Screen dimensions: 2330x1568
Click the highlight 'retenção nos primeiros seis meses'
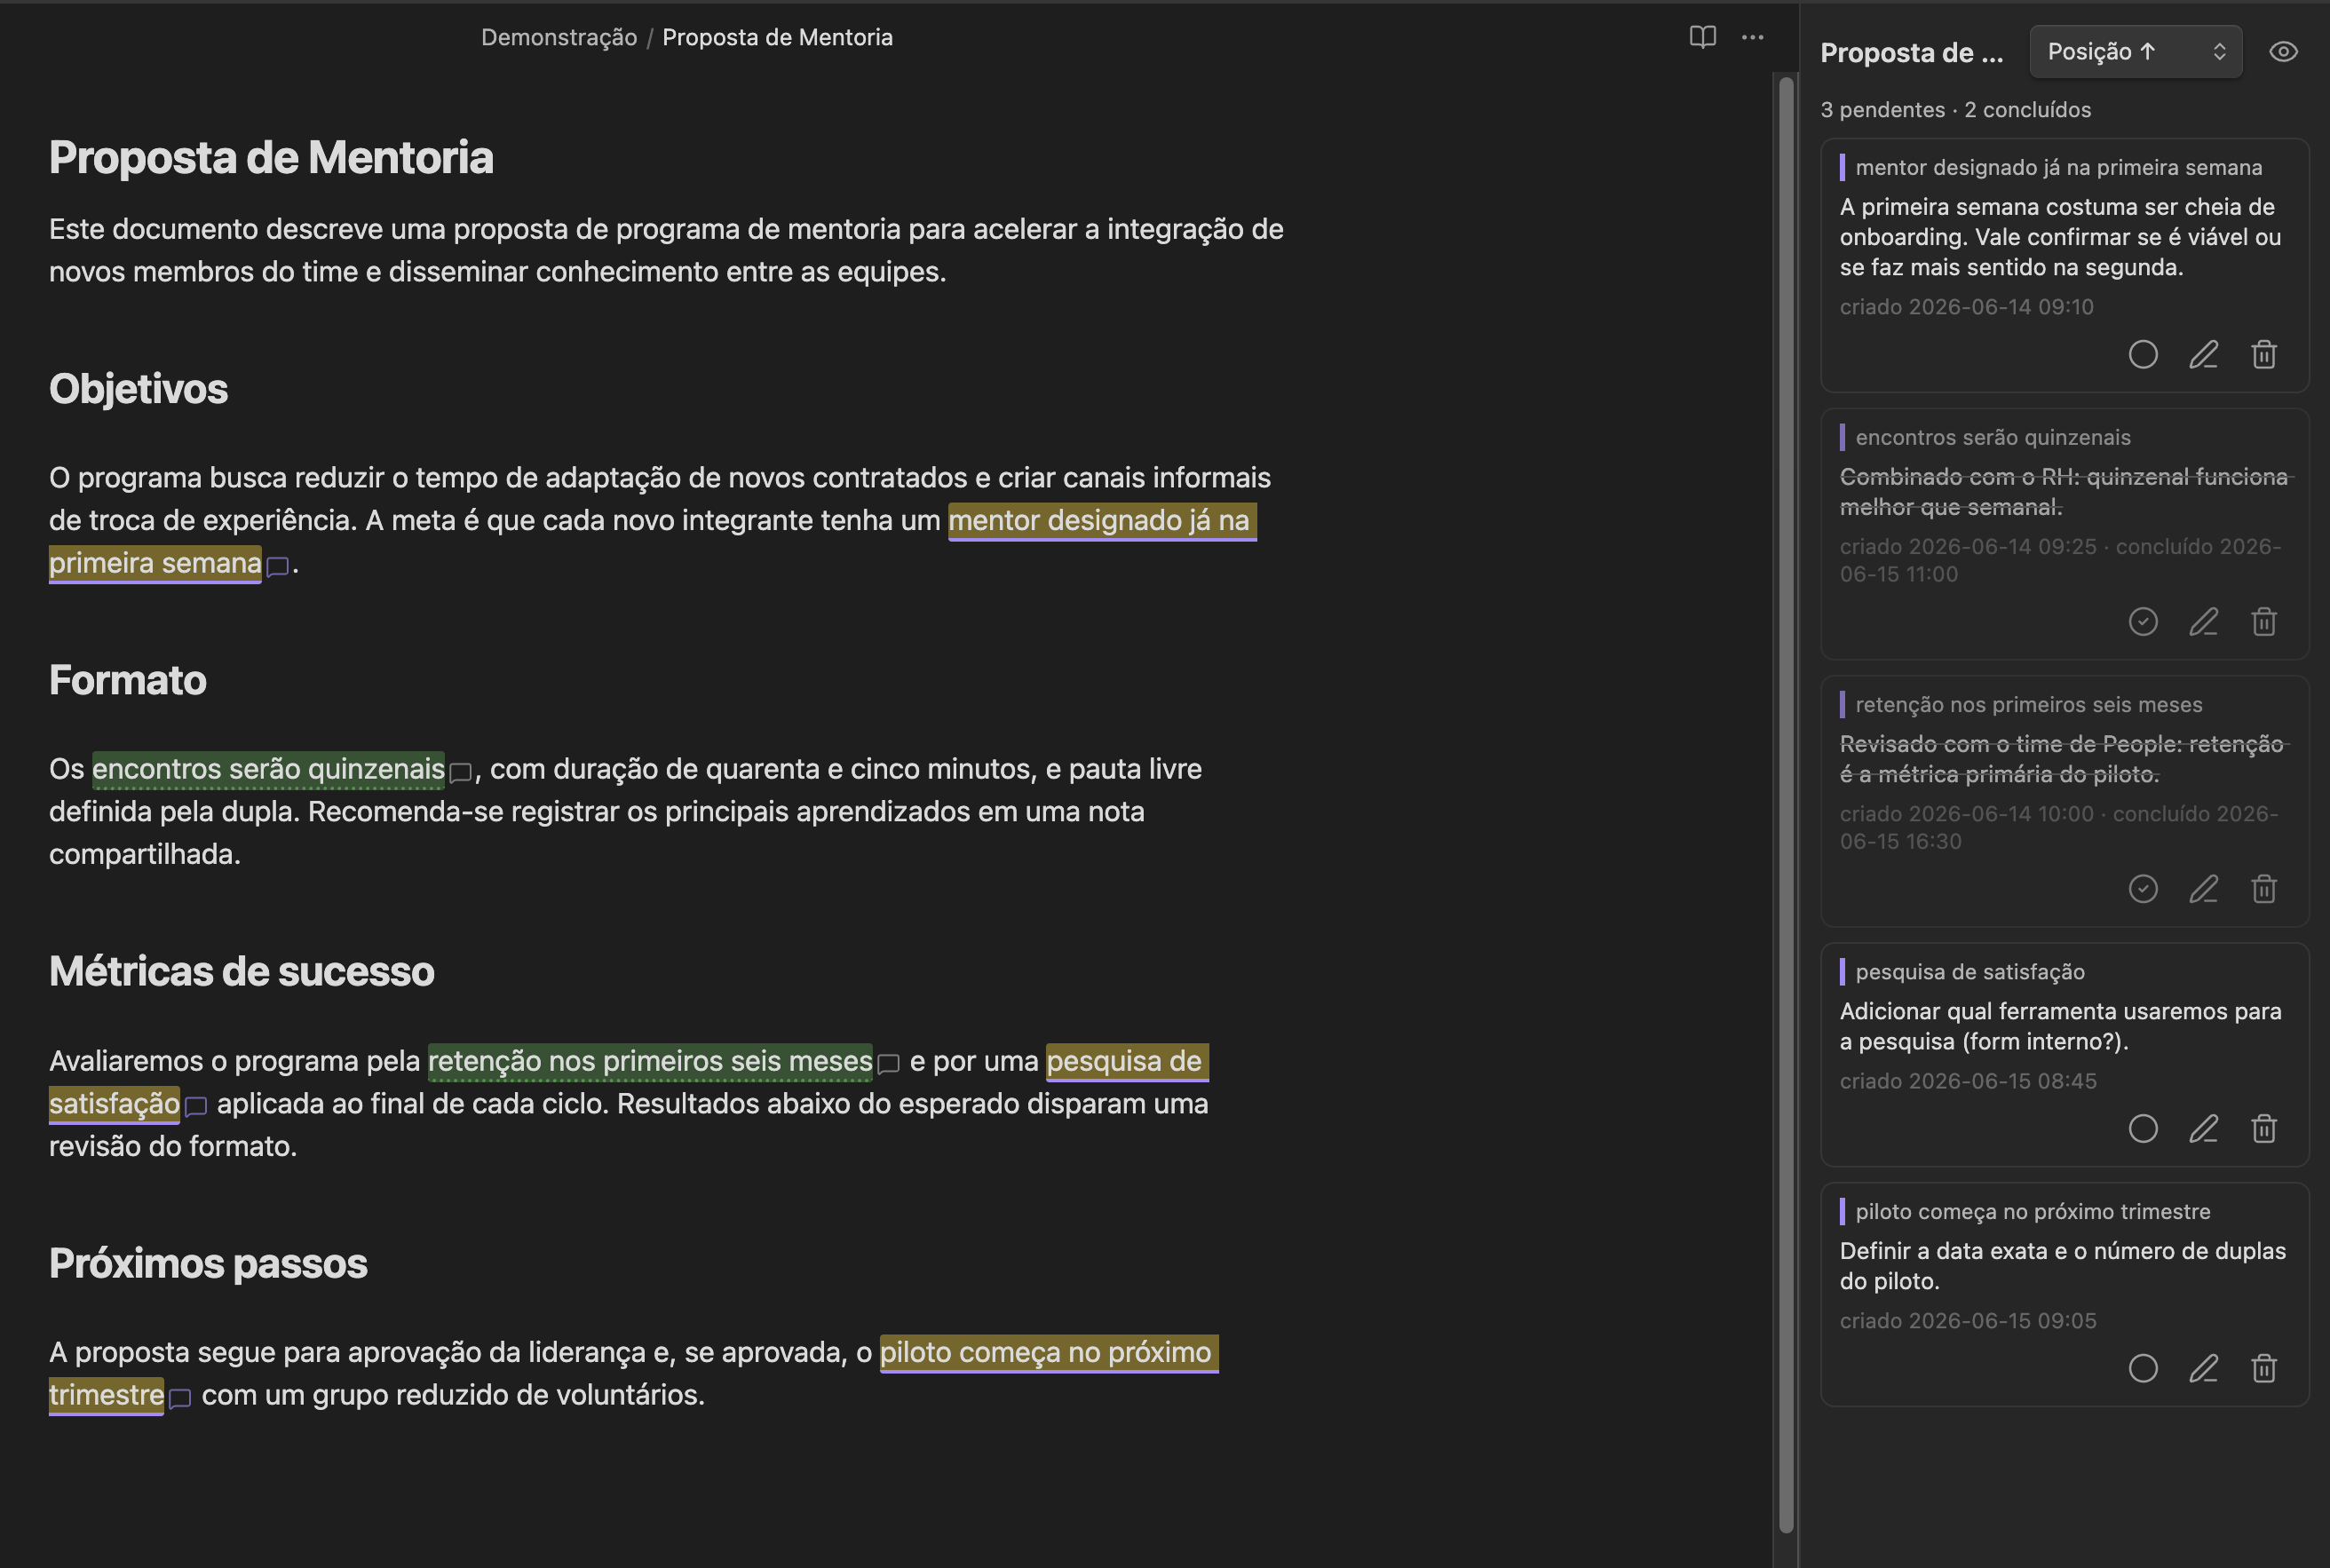(x=650, y=1061)
